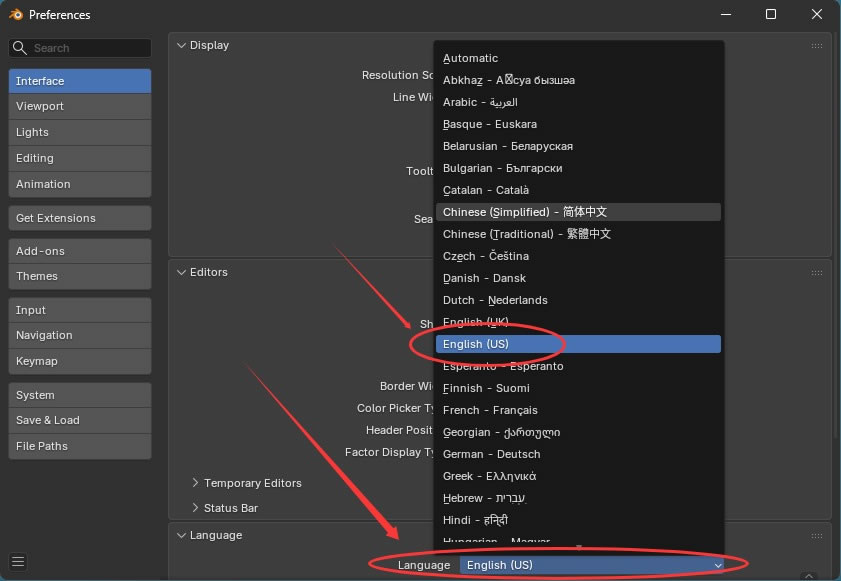Click the Editors panel grip handle

tap(817, 272)
